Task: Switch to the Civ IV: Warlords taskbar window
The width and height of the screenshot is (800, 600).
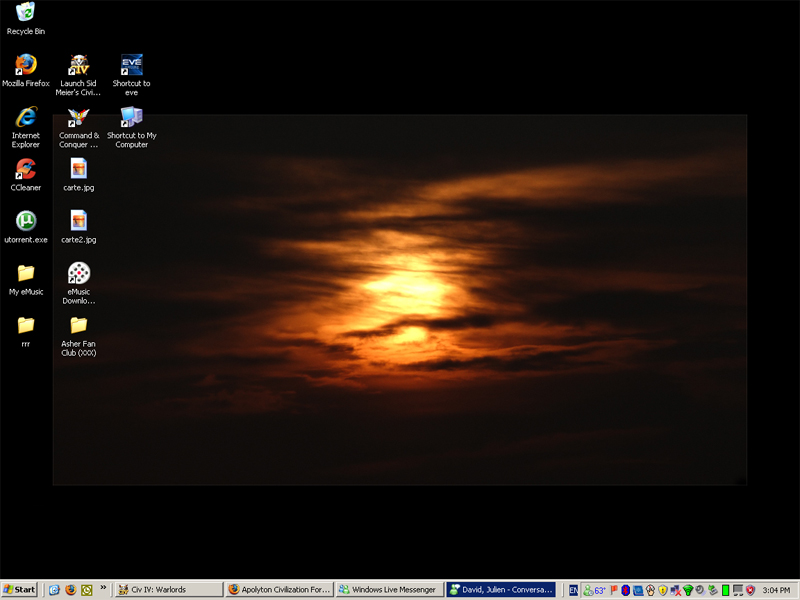Action: tap(167, 590)
